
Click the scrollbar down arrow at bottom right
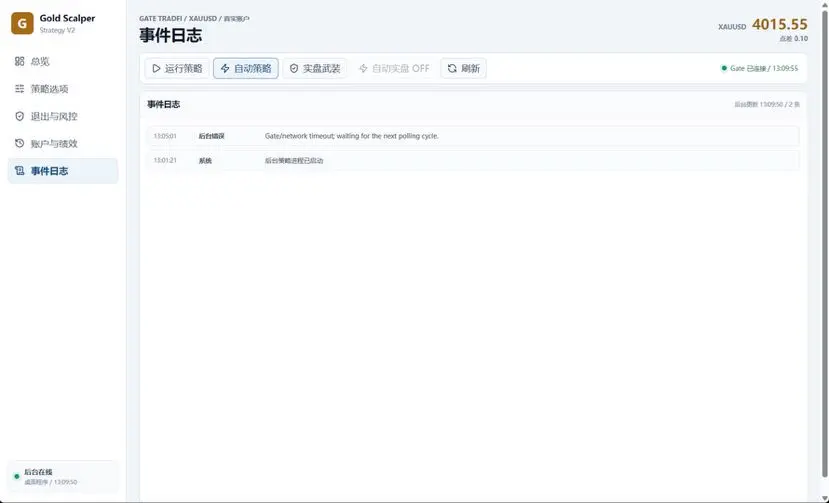[x=825, y=499]
